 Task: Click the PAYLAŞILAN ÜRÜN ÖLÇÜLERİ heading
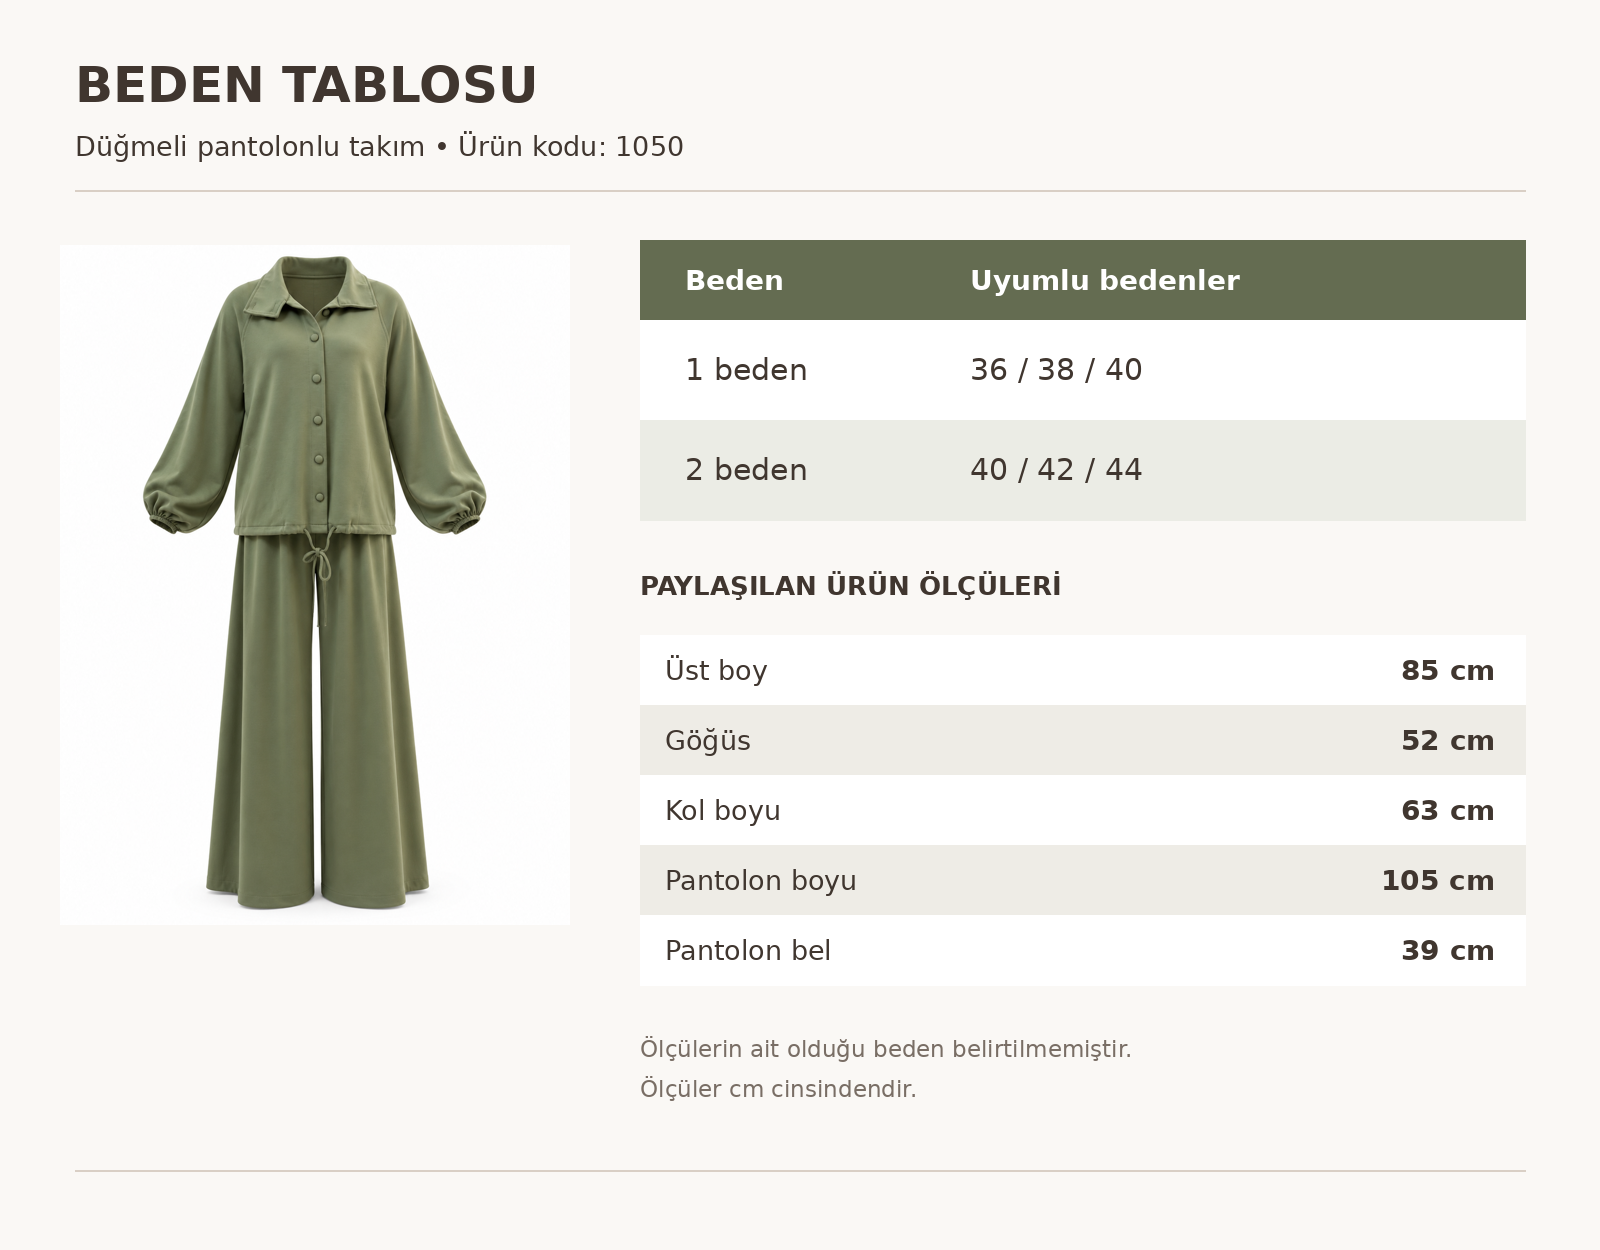click(x=851, y=586)
